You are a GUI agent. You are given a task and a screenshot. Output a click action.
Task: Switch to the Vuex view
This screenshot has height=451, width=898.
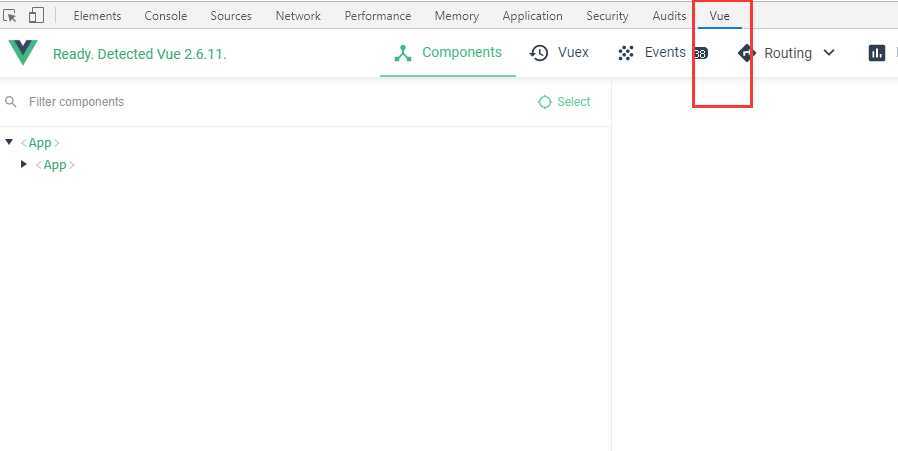tap(559, 53)
